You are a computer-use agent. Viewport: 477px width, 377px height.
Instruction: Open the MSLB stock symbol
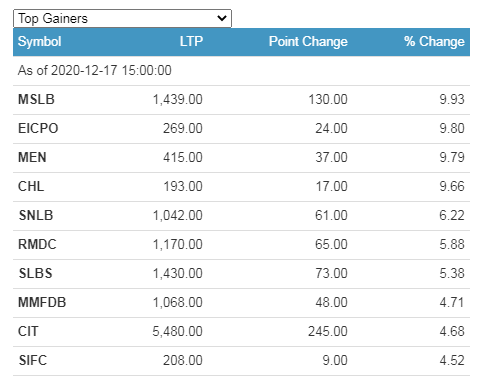coord(36,99)
